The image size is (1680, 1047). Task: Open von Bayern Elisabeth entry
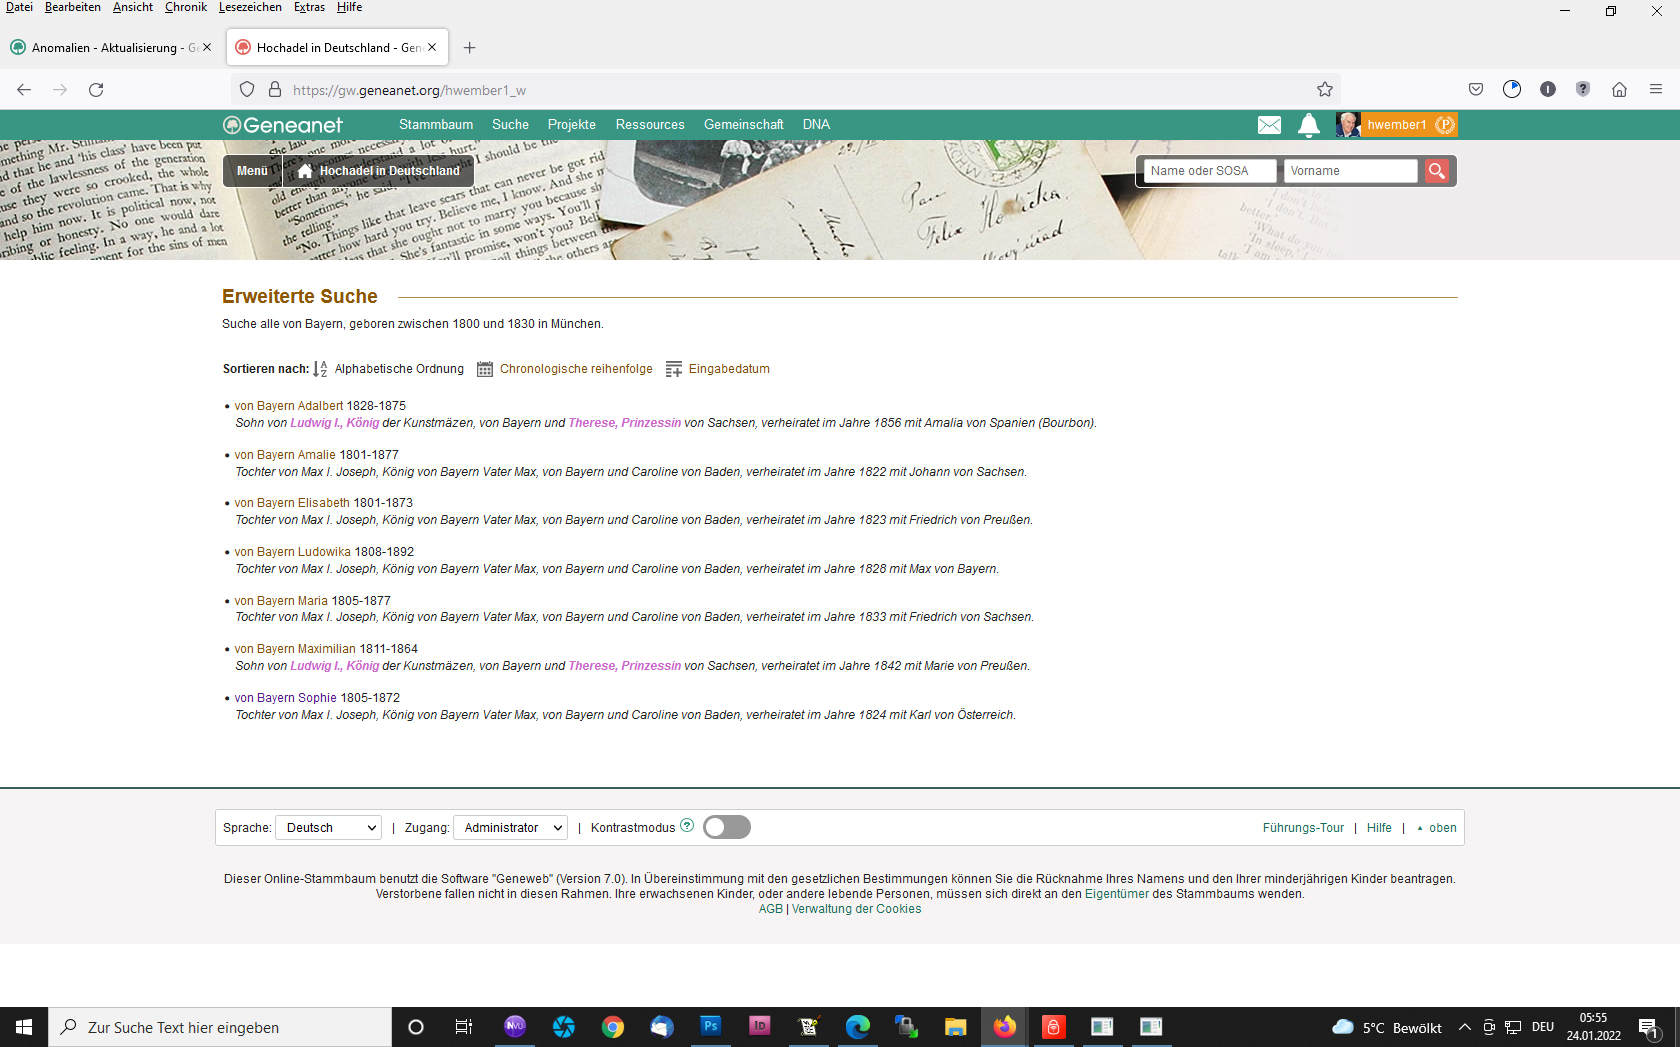click(292, 503)
